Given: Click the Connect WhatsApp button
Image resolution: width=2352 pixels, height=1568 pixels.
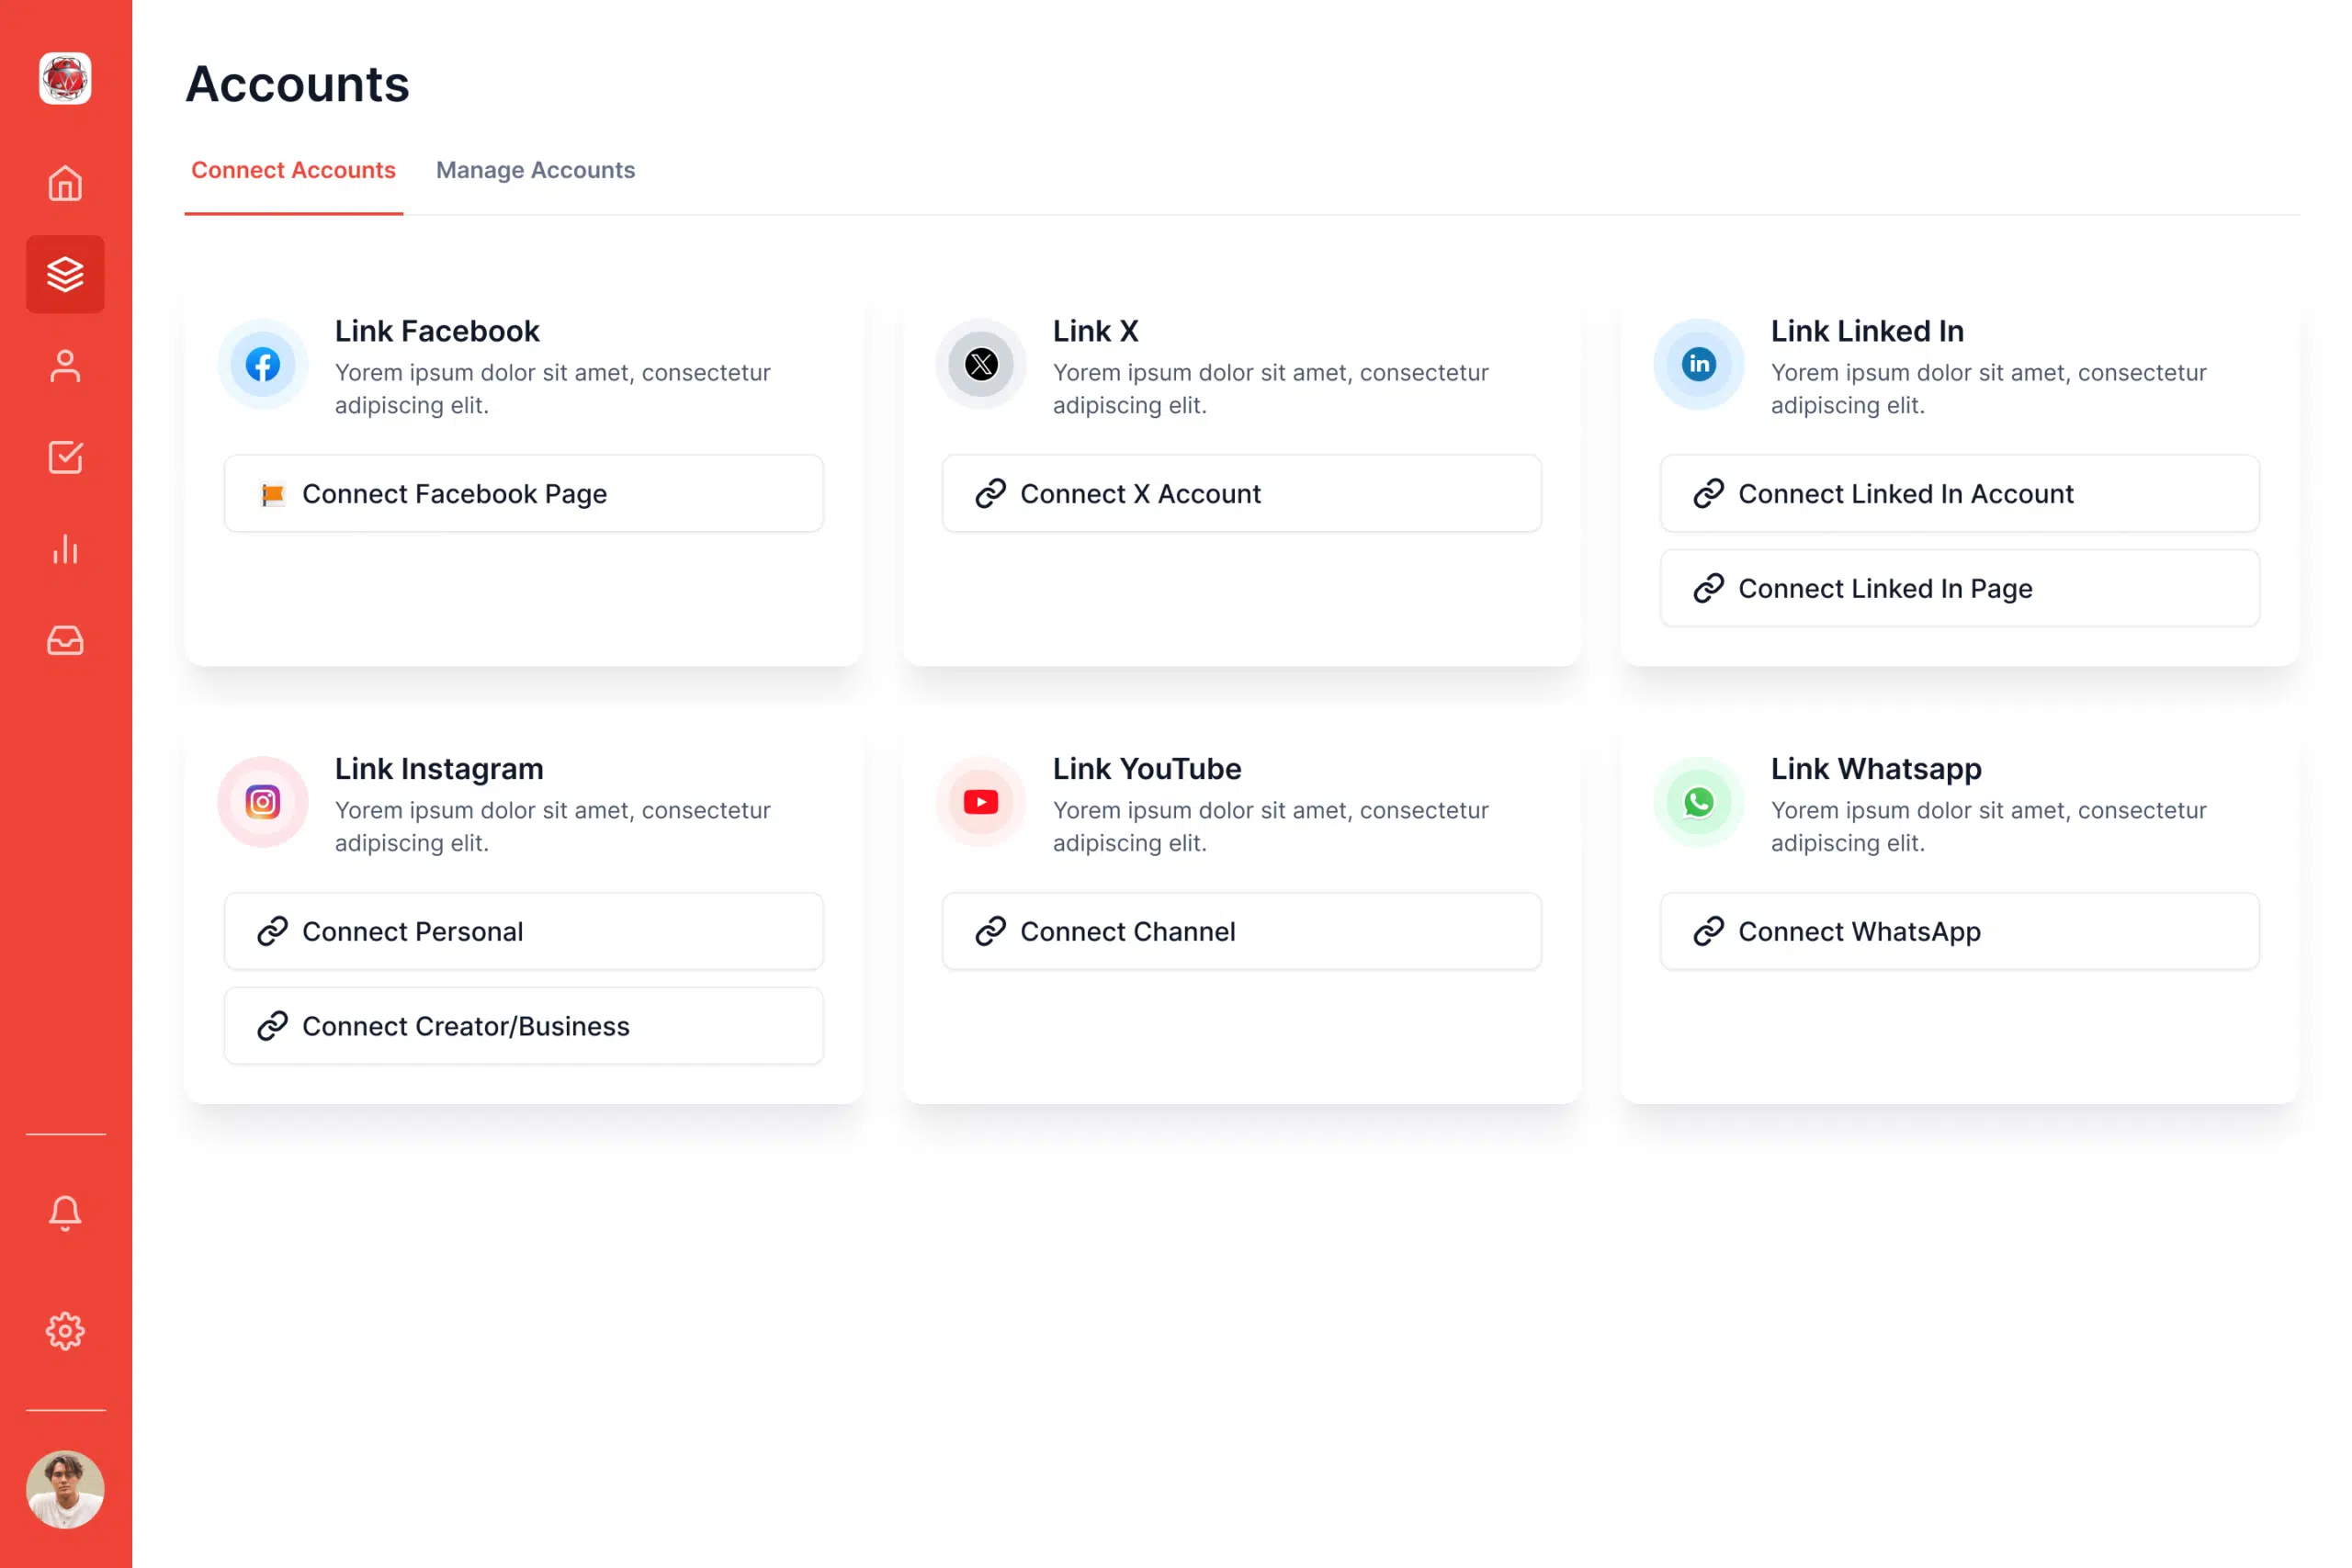Looking at the screenshot, I should pyautogui.click(x=1959, y=932).
